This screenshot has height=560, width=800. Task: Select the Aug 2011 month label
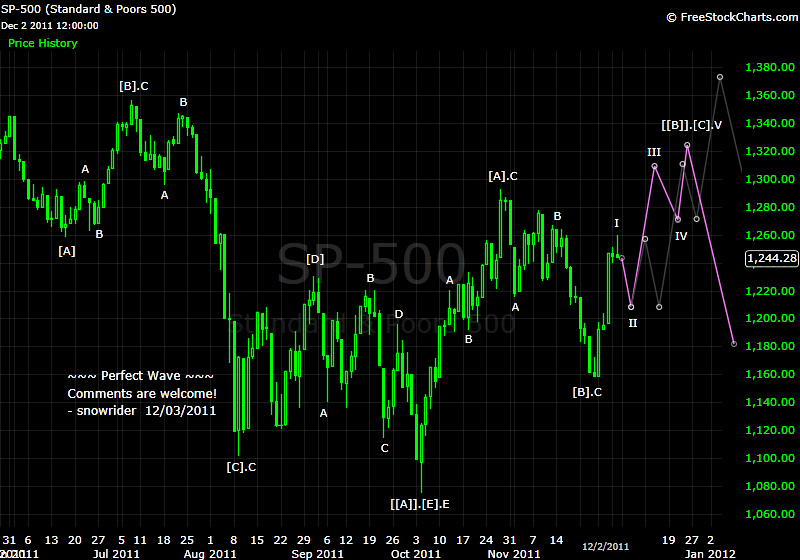click(x=210, y=554)
